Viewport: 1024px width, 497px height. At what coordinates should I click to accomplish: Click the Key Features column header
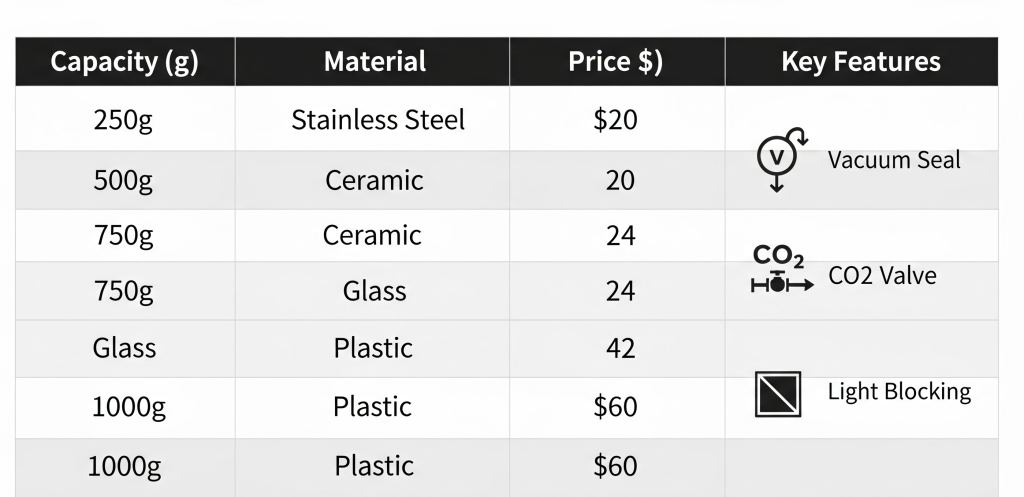pyautogui.click(x=860, y=62)
